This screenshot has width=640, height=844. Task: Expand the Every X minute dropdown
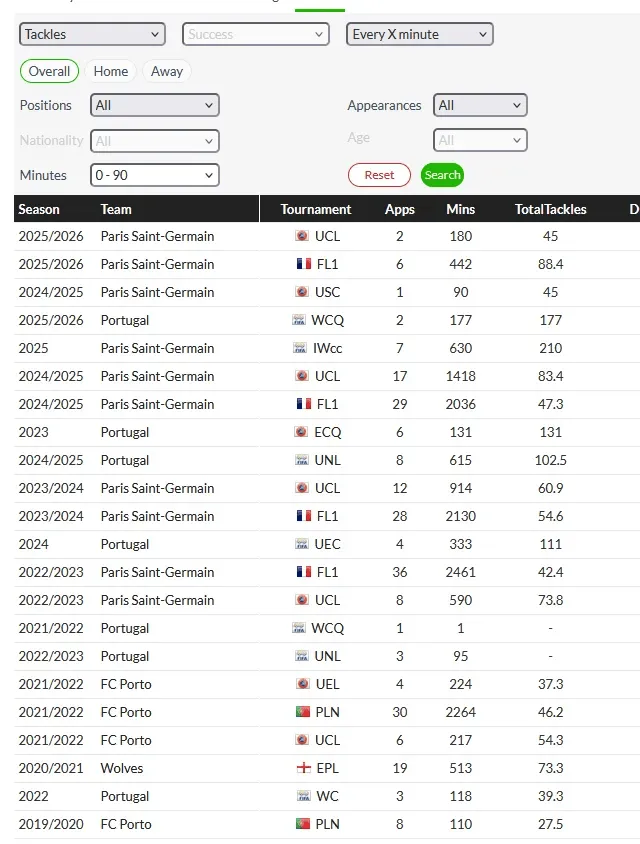(x=420, y=34)
